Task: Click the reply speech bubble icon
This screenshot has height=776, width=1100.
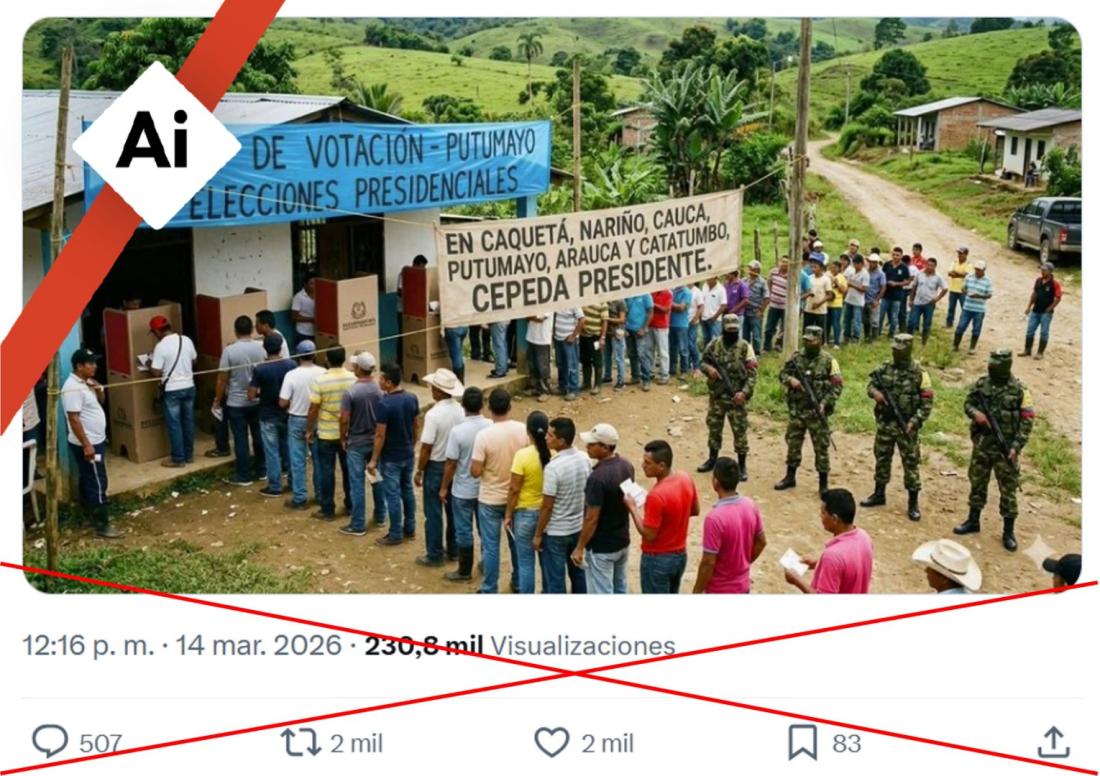Action: [x=50, y=741]
